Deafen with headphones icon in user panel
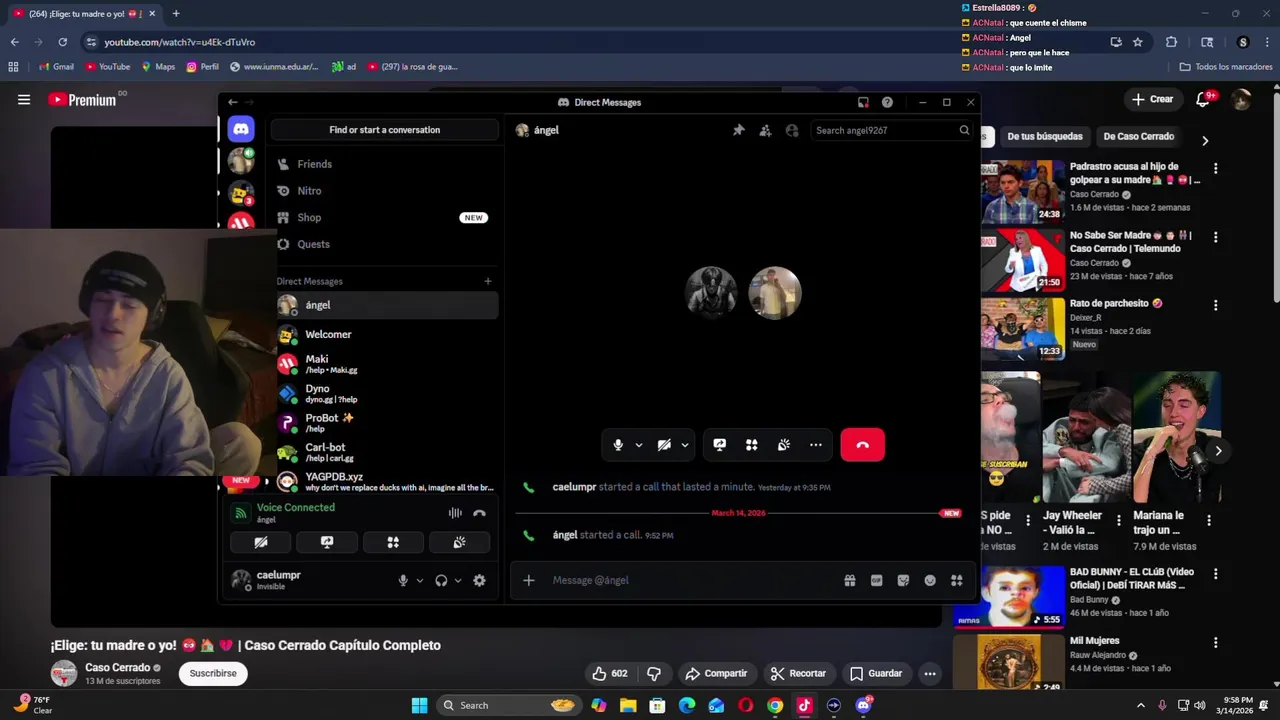 click(441, 580)
